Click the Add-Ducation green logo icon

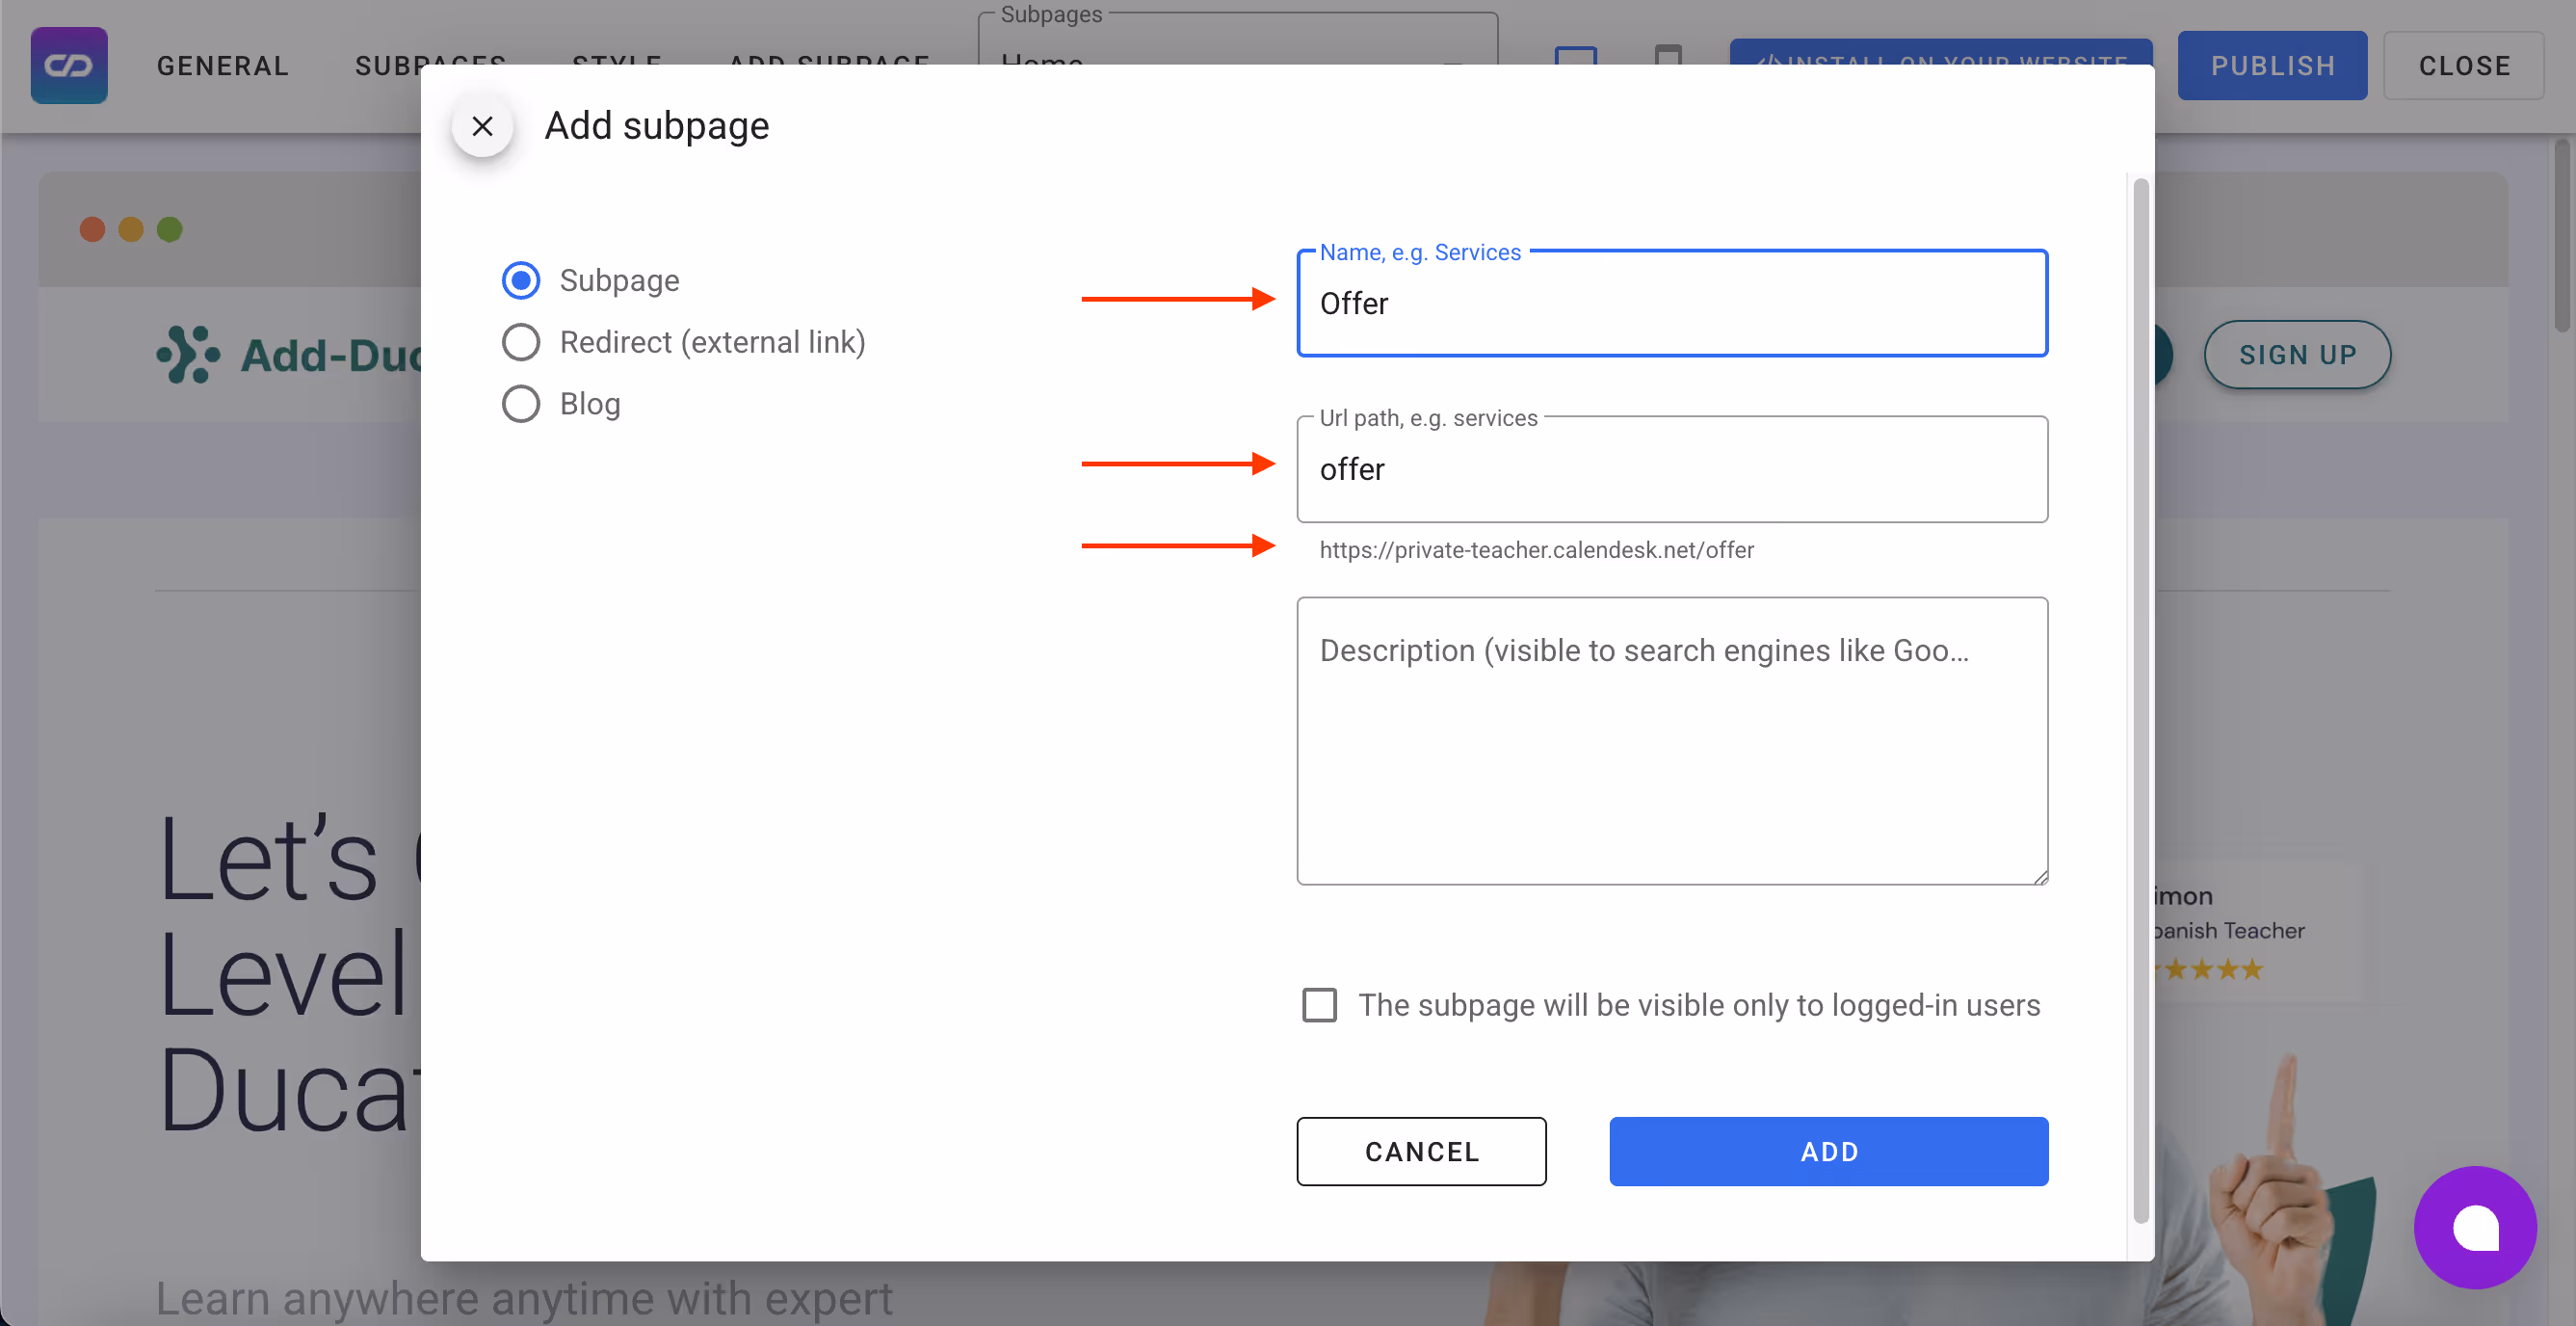tap(187, 355)
